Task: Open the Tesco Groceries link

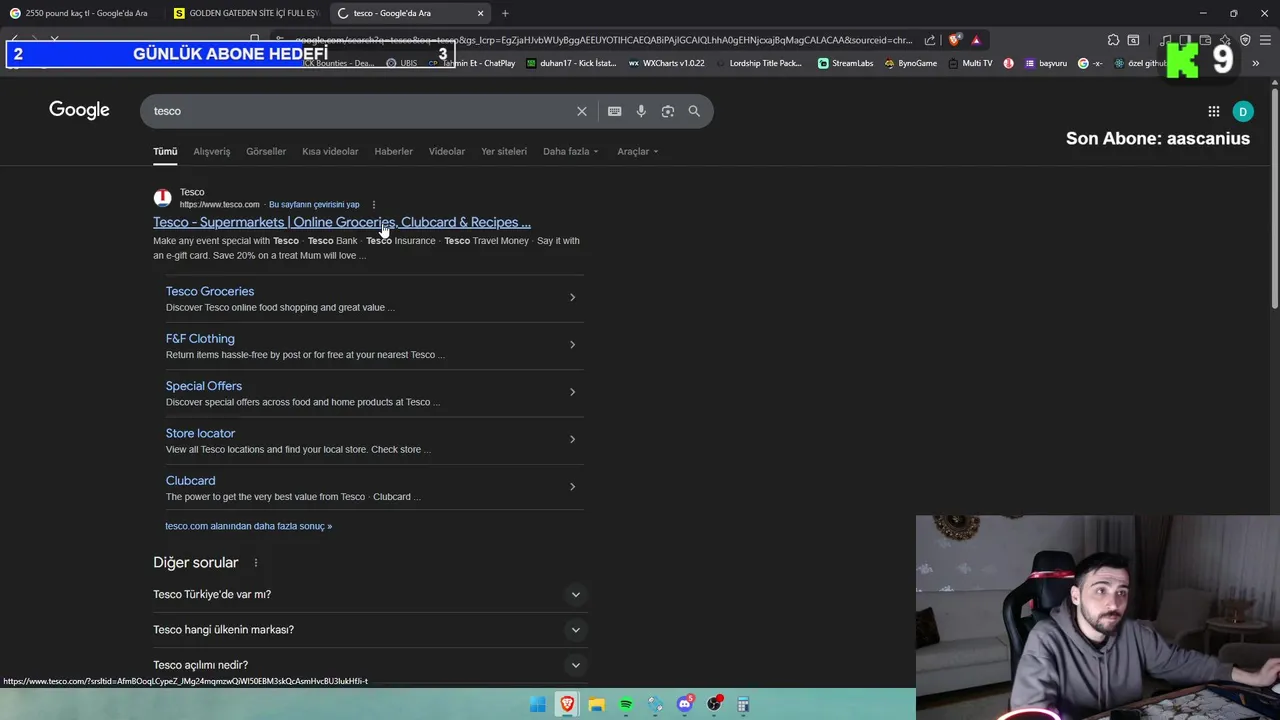Action: 210,291
